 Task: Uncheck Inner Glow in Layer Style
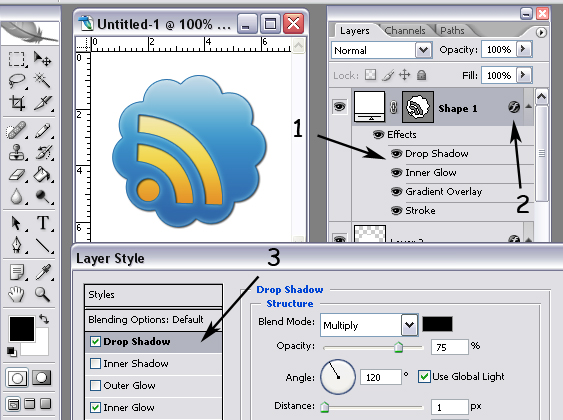tap(95, 407)
